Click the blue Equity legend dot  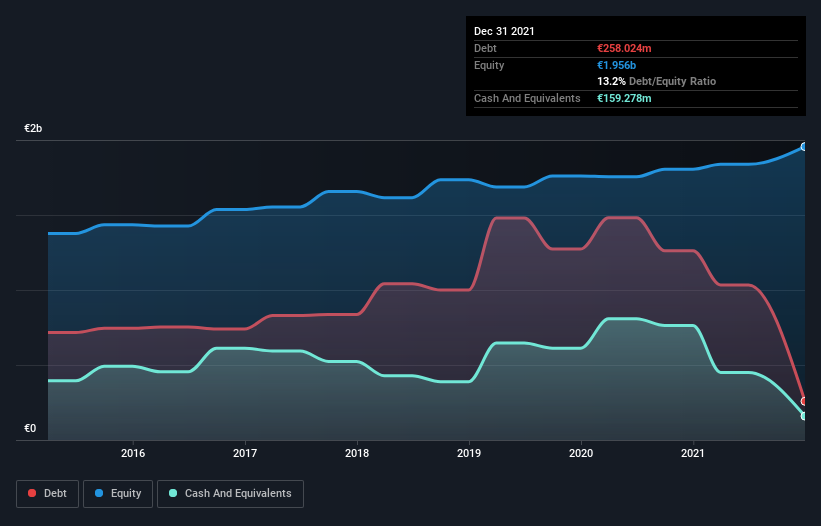coord(99,493)
